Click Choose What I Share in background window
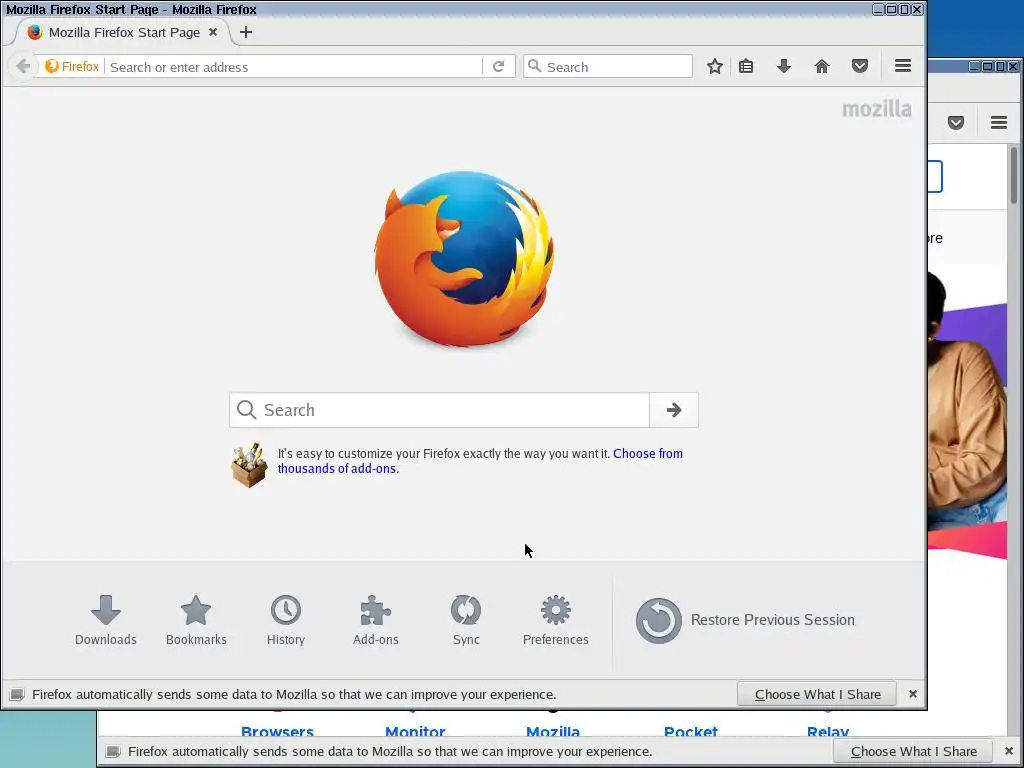The width and height of the screenshot is (1024, 768). click(x=913, y=751)
